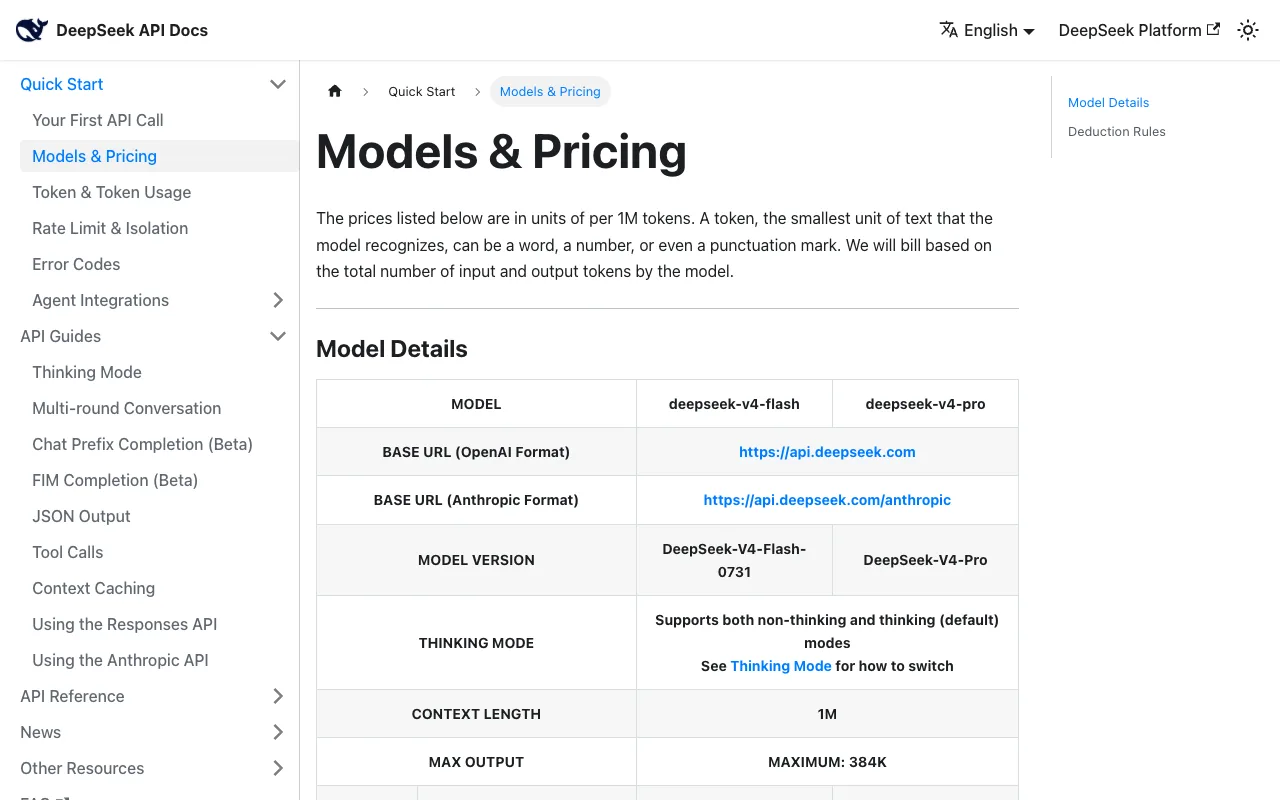1280x800 pixels.
Task: Click the THINKING MODE row label
Action: [x=476, y=643]
